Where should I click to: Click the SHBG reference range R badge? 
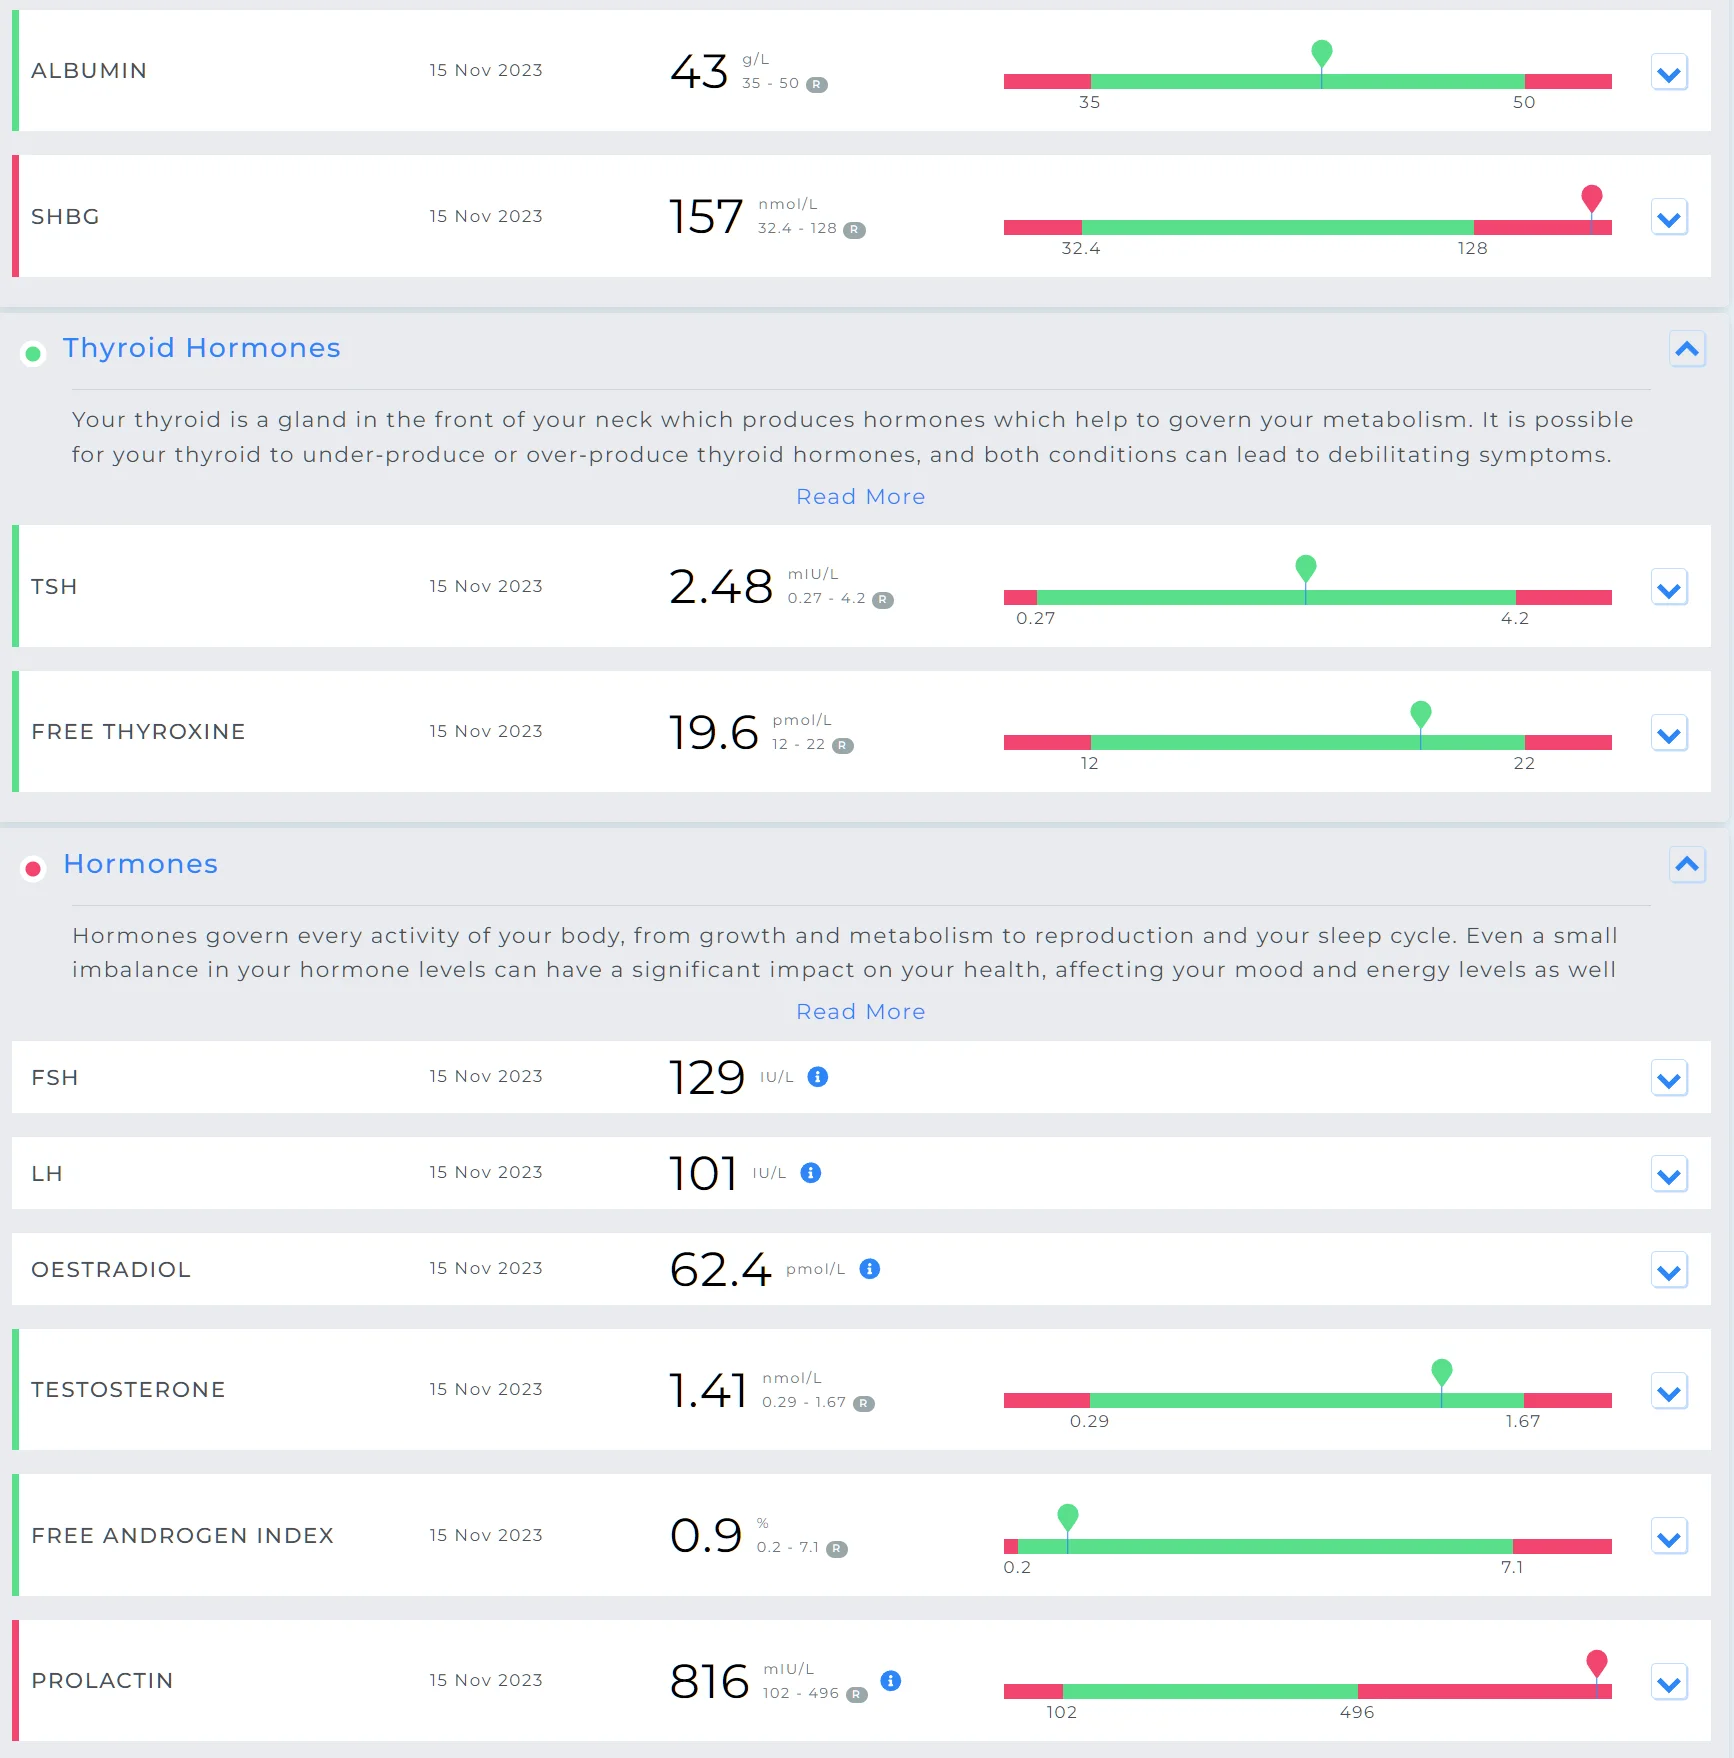854,230
